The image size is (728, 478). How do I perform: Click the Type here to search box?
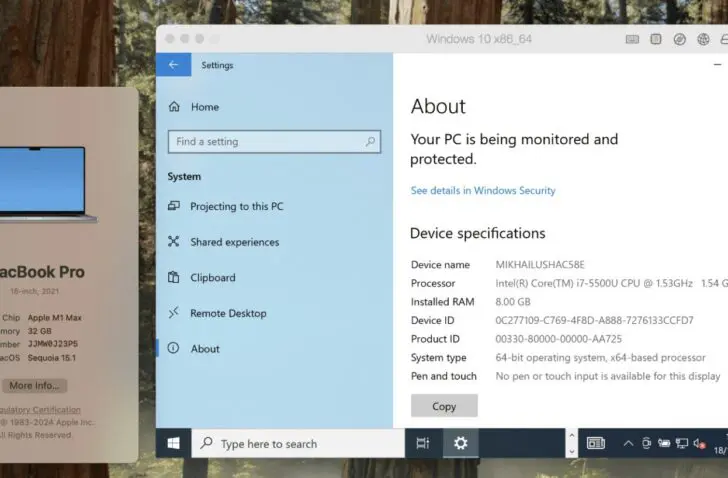coord(298,444)
